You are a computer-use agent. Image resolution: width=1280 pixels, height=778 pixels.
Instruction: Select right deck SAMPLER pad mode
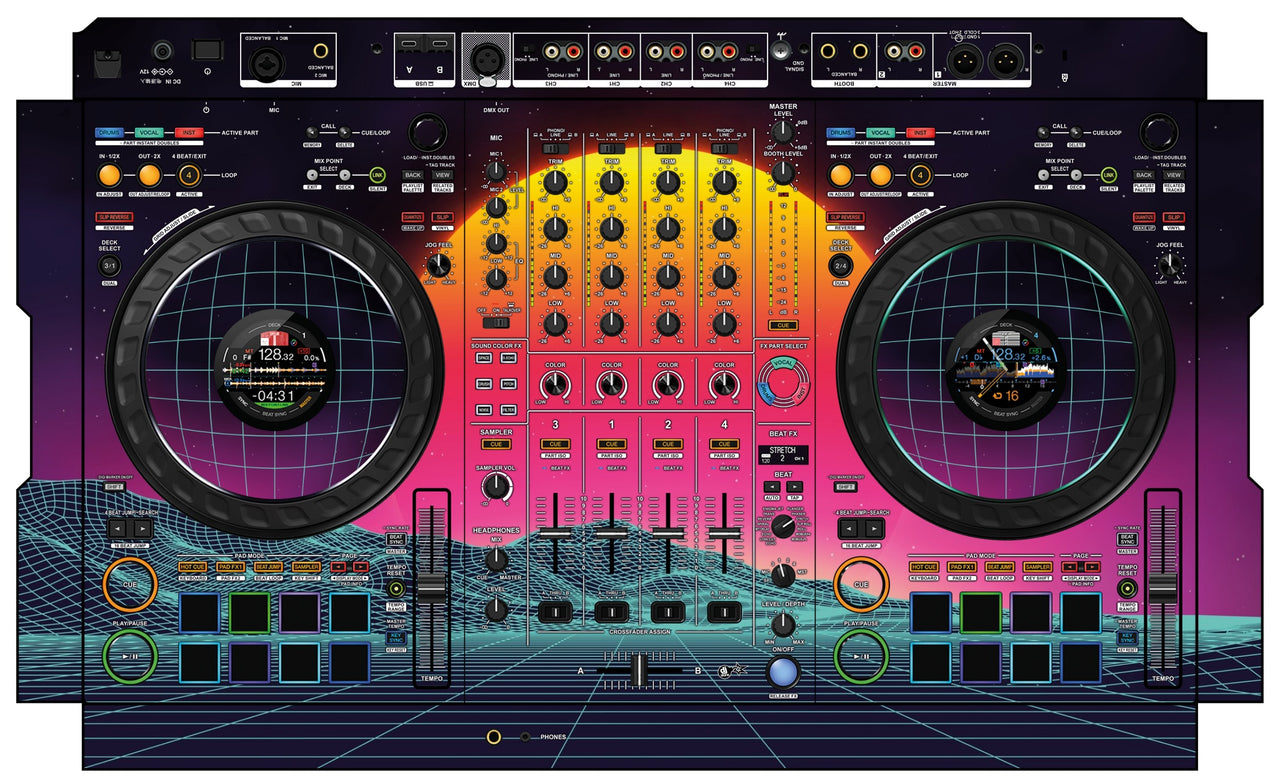(1037, 567)
